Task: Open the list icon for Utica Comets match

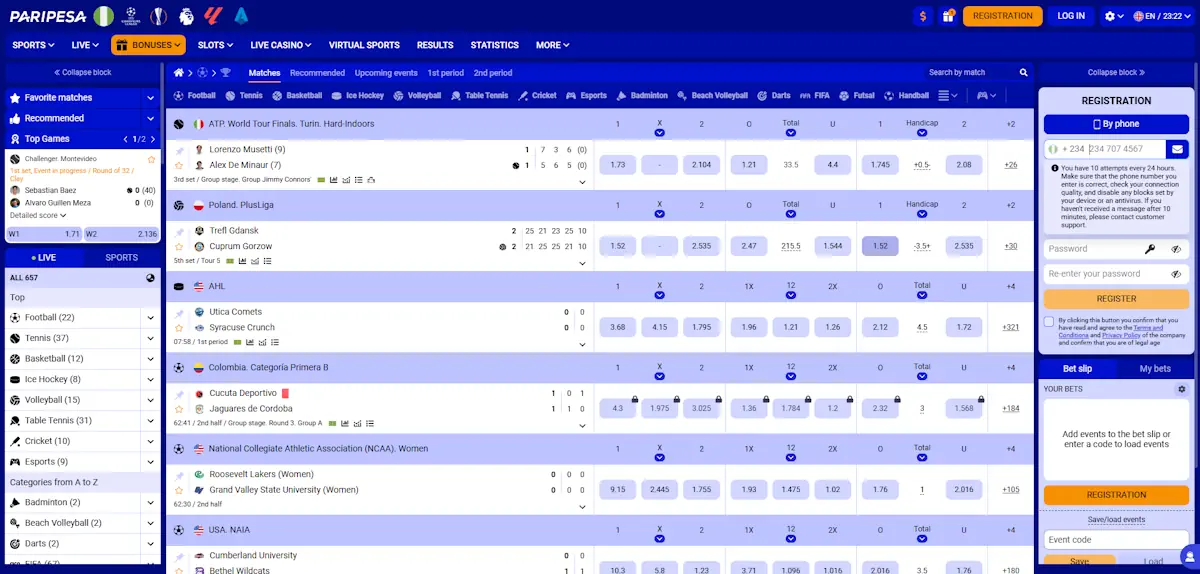Action: coord(275,342)
